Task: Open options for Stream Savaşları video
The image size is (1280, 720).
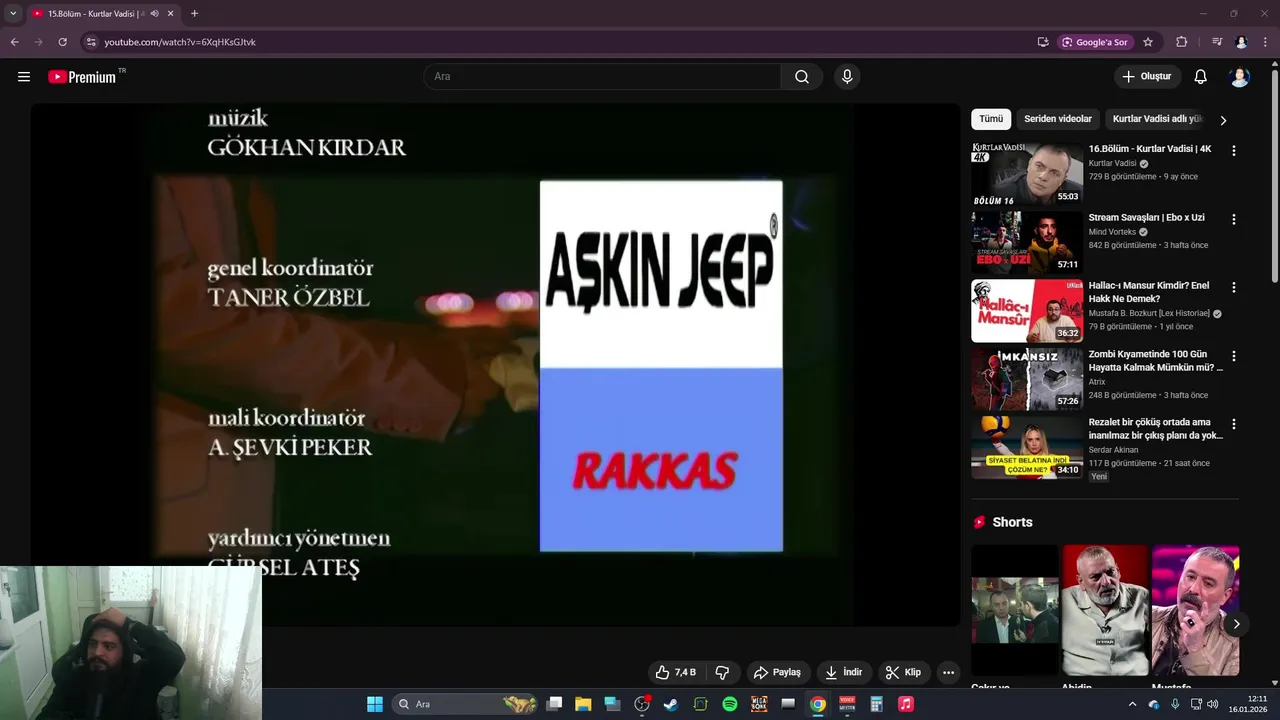Action: click(x=1233, y=219)
